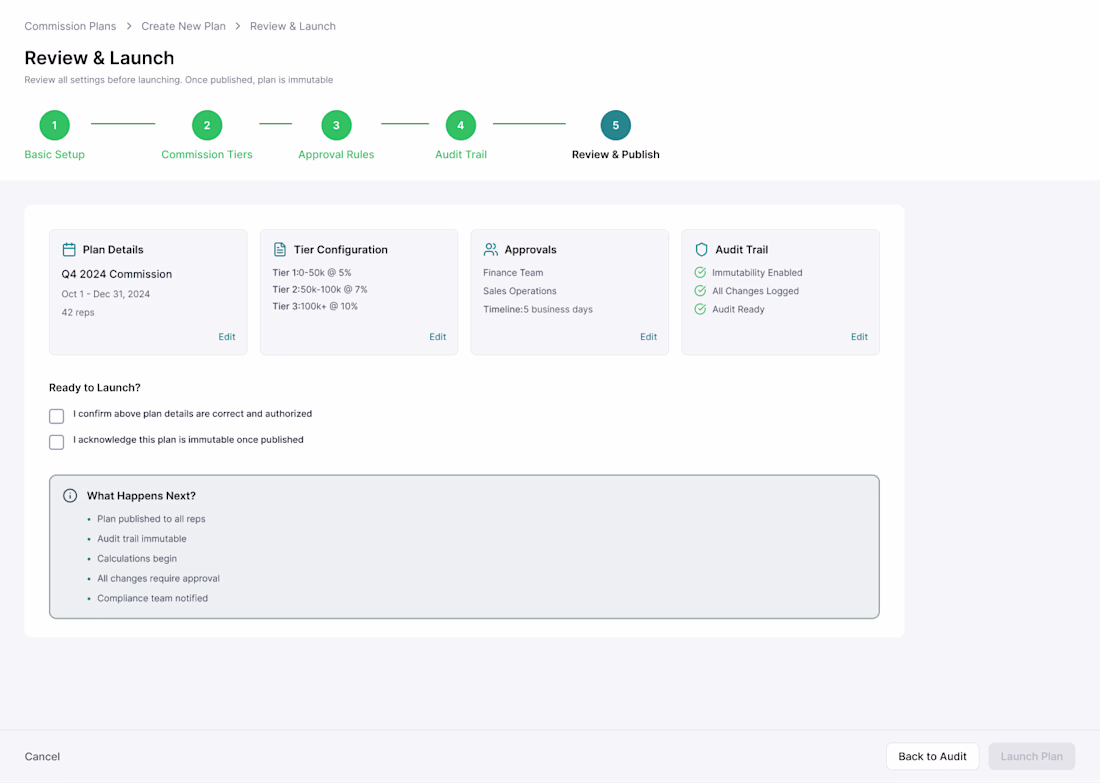Click the document icon beside Tier Configuration

coord(280,249)
